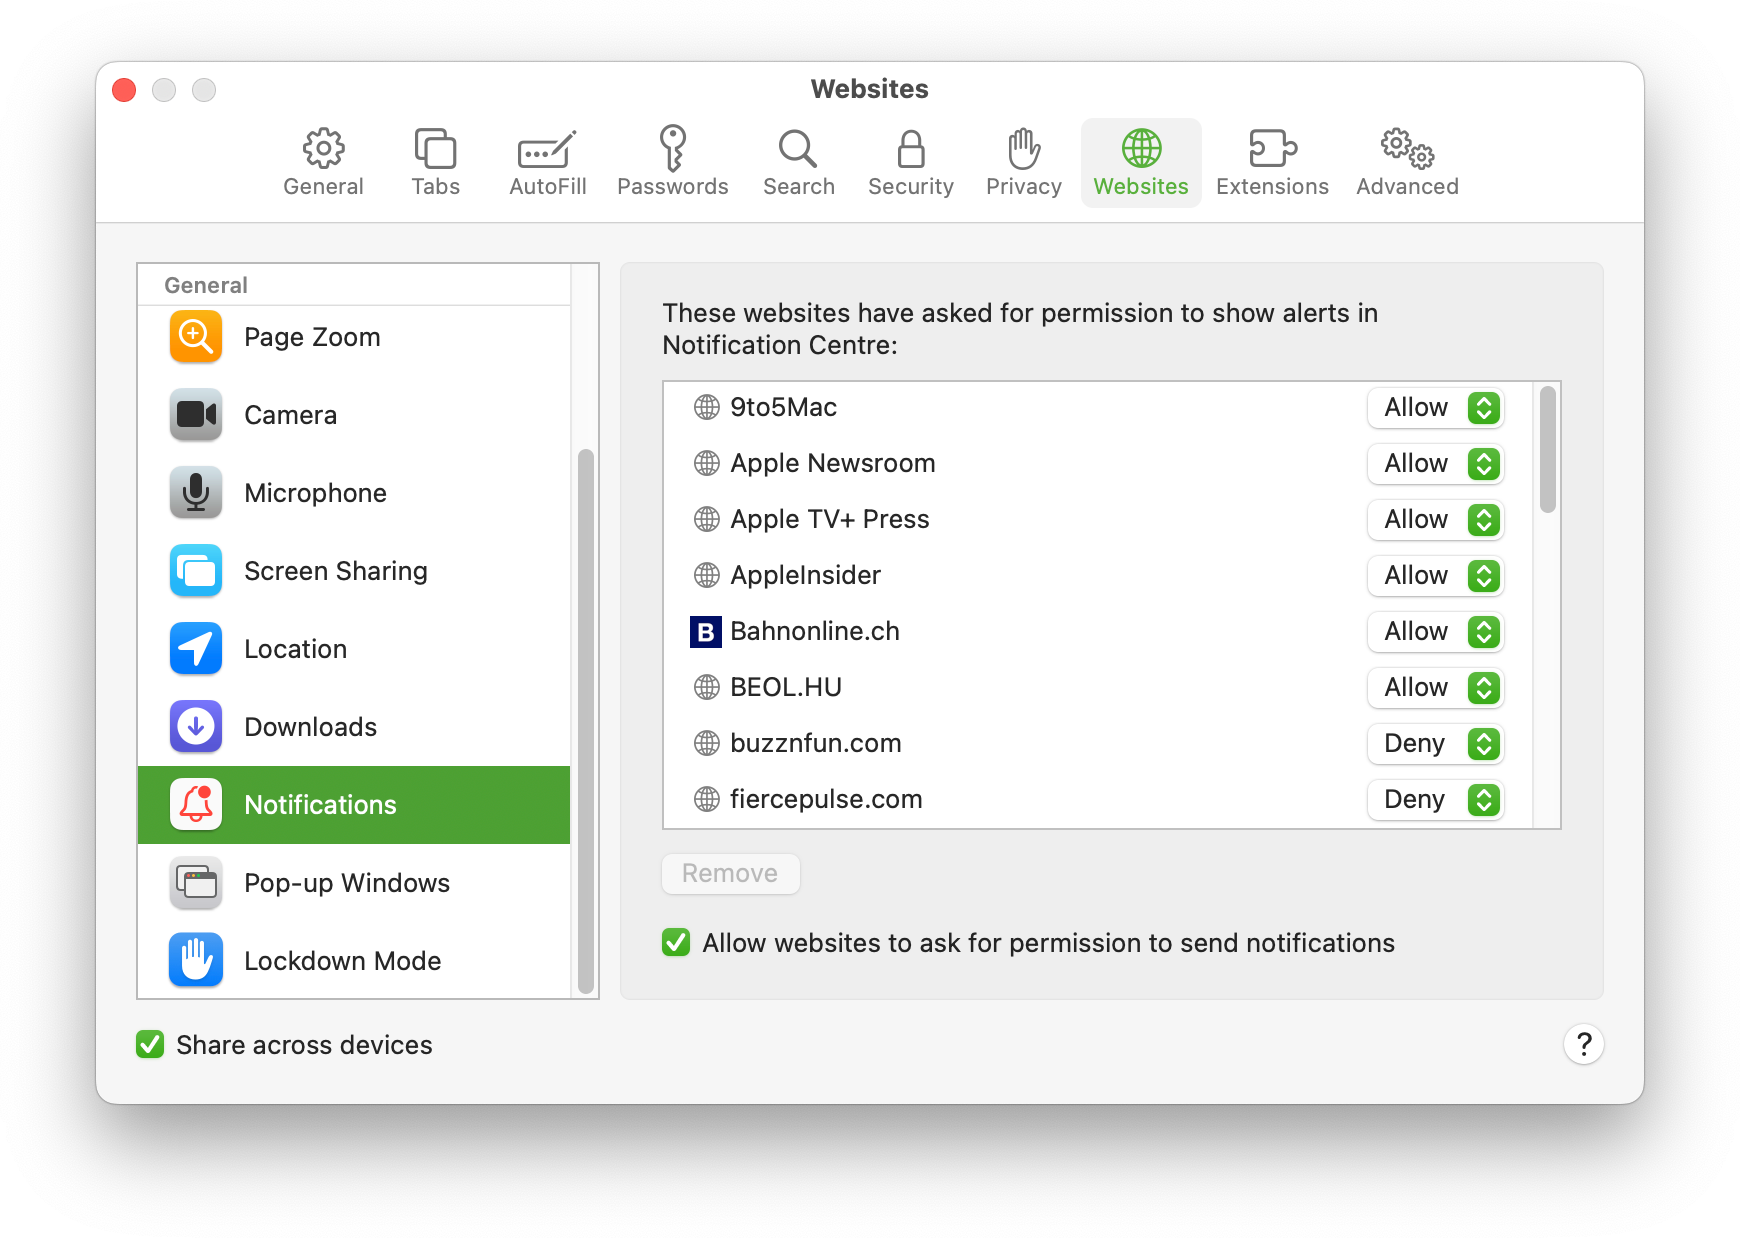Viewport: 1740px width, 1238px height.
Task: Open the permission dropdown for 9to5Mac
Action: click(1436, 407)
